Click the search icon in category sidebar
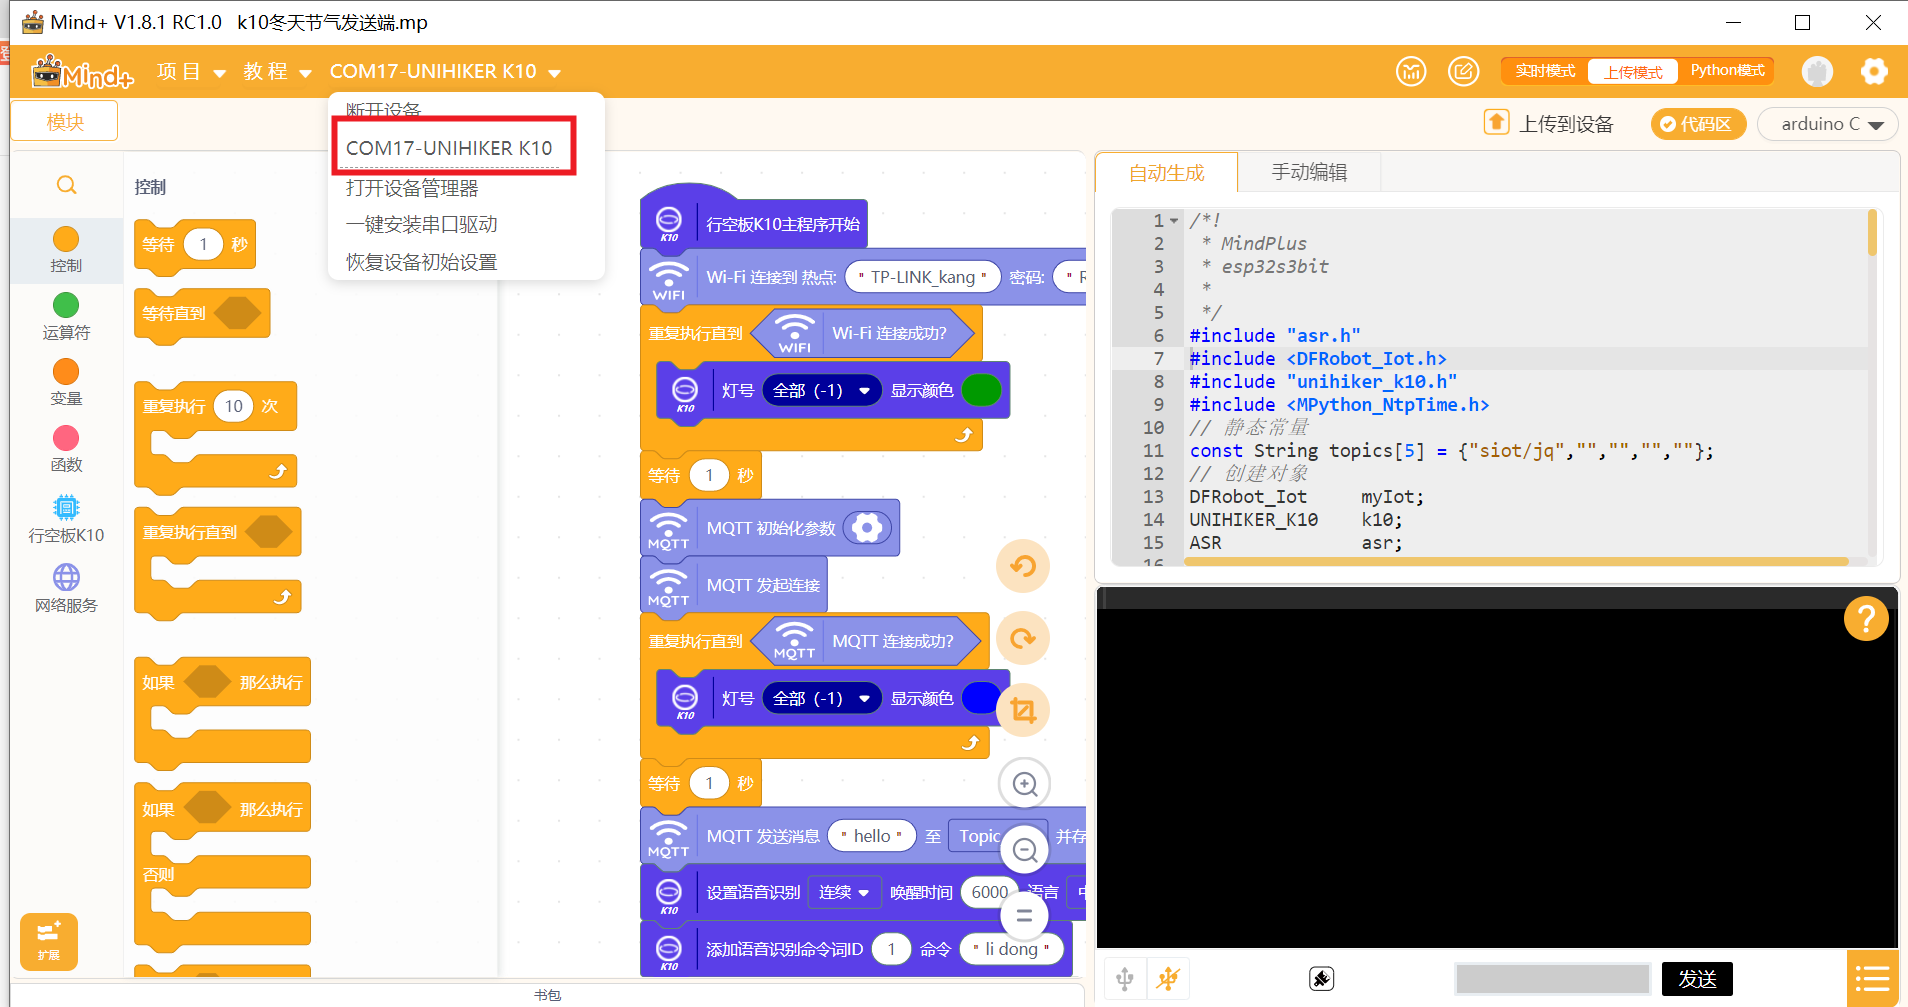The image size is (1908, 1007). pos(66,185)
